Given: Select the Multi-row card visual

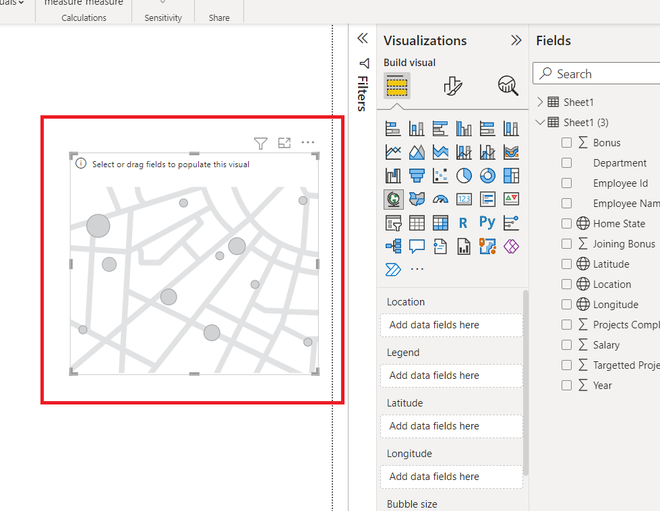Looking at the screenshot, I should click(487, 199).
